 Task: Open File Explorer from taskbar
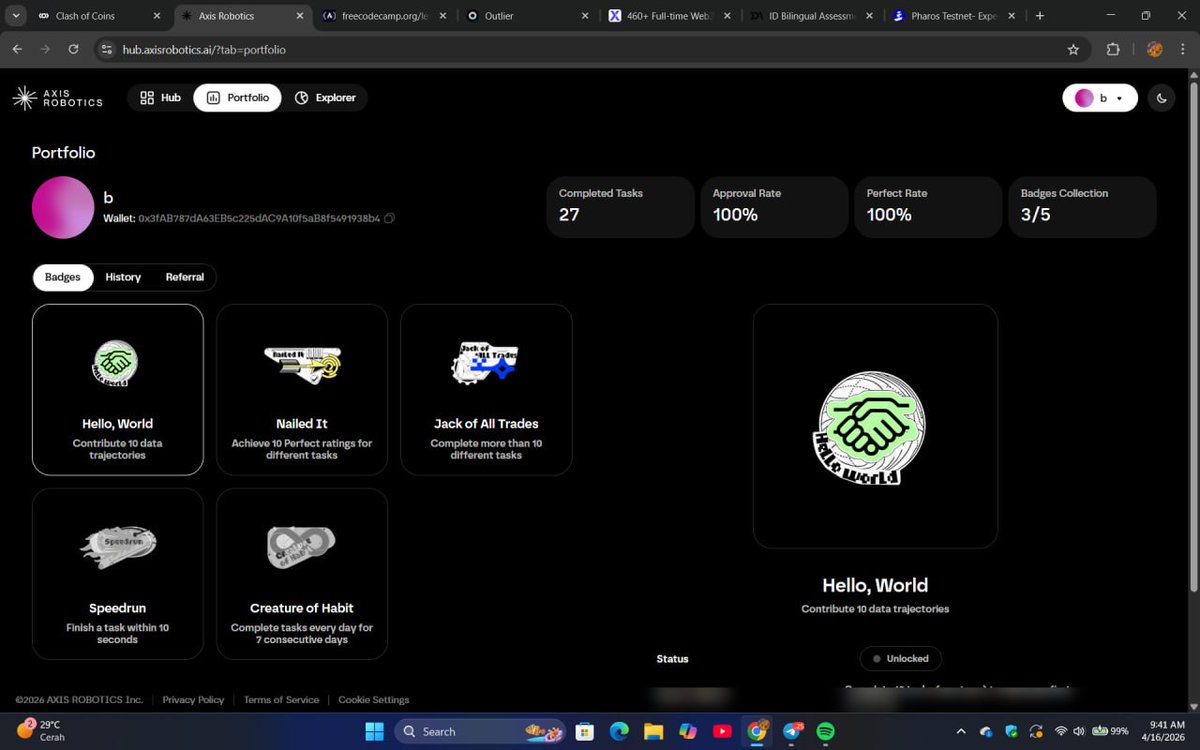[x=654, y=731]
